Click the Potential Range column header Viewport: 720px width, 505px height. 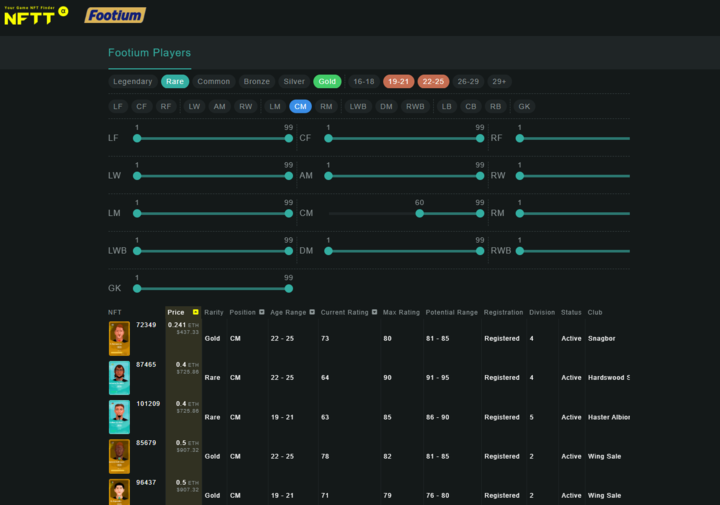point(452,312)
